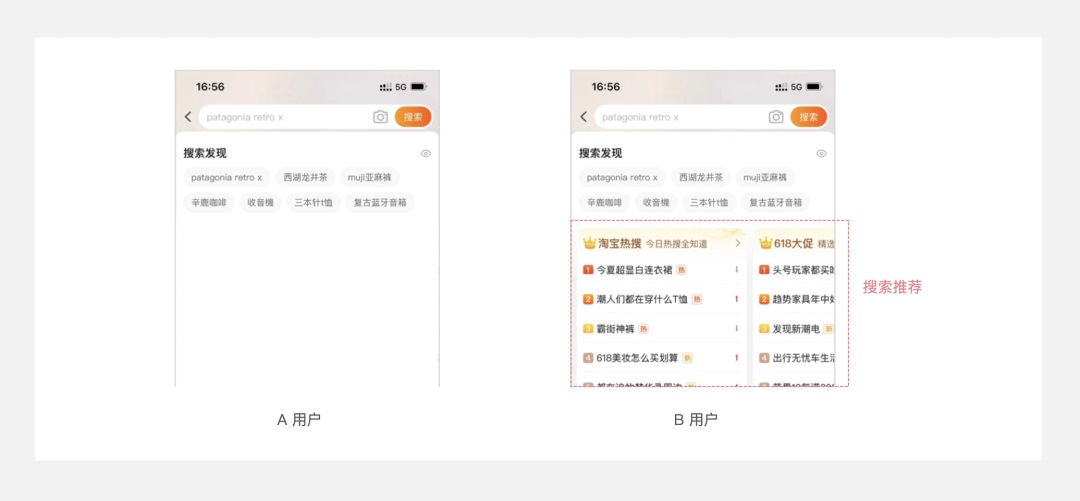Click the battery icon in A user's status bar
Image resolution: width=1080 pixels, height=501 pixels.
419,87
